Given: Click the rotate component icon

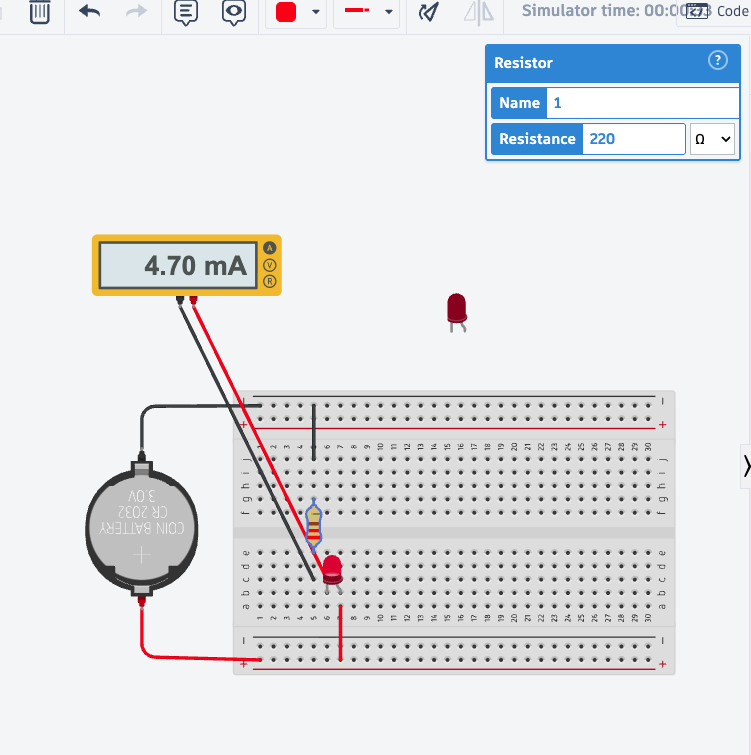Looking at the screenshot, I should (x=428, y=12).
